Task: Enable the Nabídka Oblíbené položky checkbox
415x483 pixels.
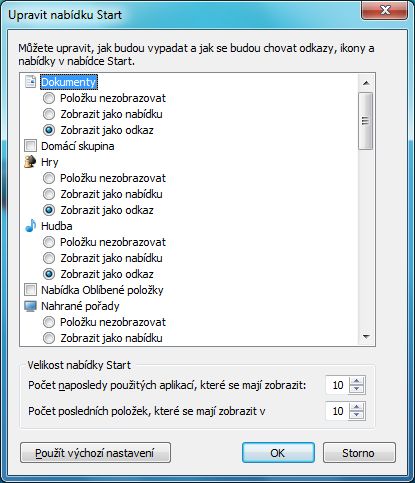Action: (x=30, y=290)
